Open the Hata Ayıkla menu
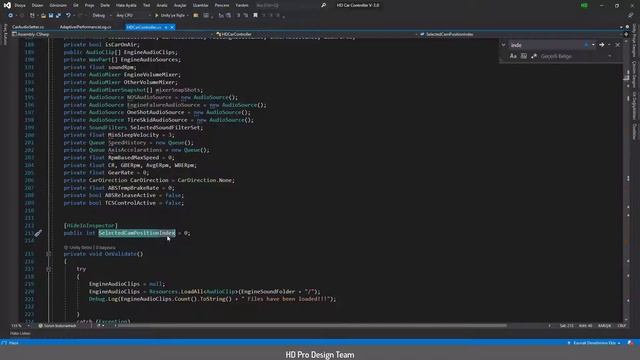This screenshot has height=360, width=640. tap(126, 5)
